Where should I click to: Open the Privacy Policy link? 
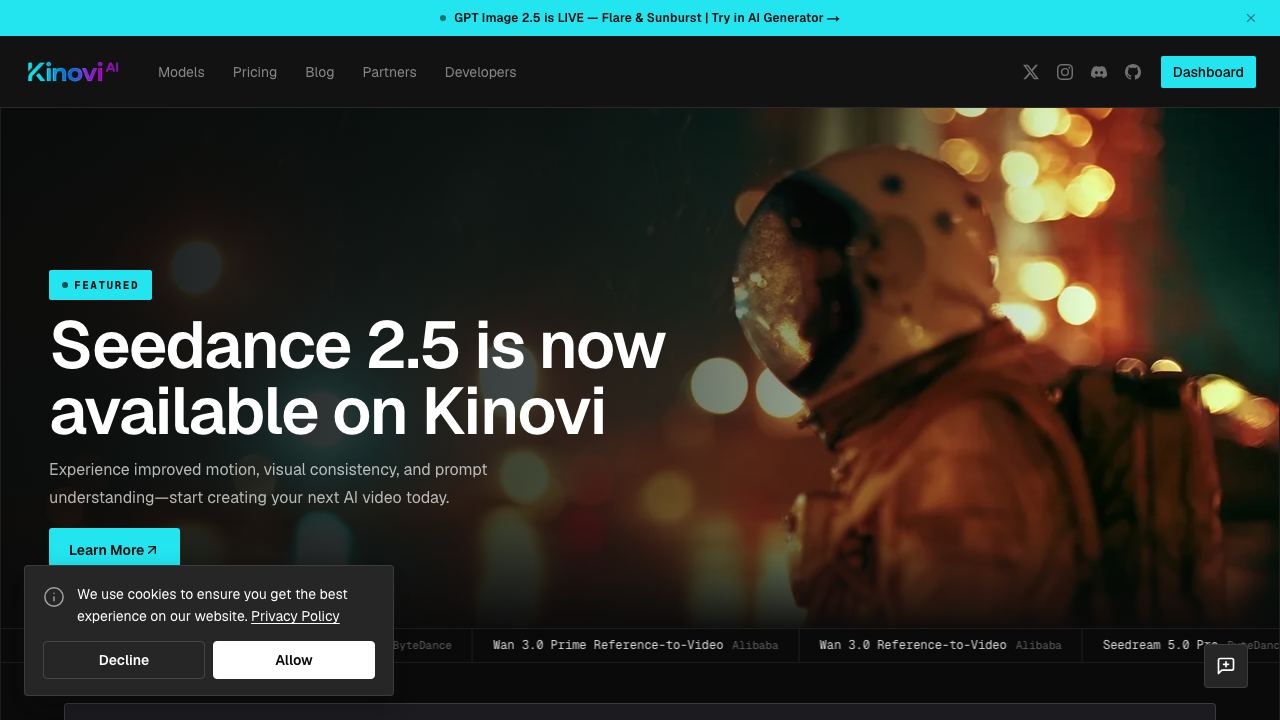pyautogui.click(x=295, y=616)
